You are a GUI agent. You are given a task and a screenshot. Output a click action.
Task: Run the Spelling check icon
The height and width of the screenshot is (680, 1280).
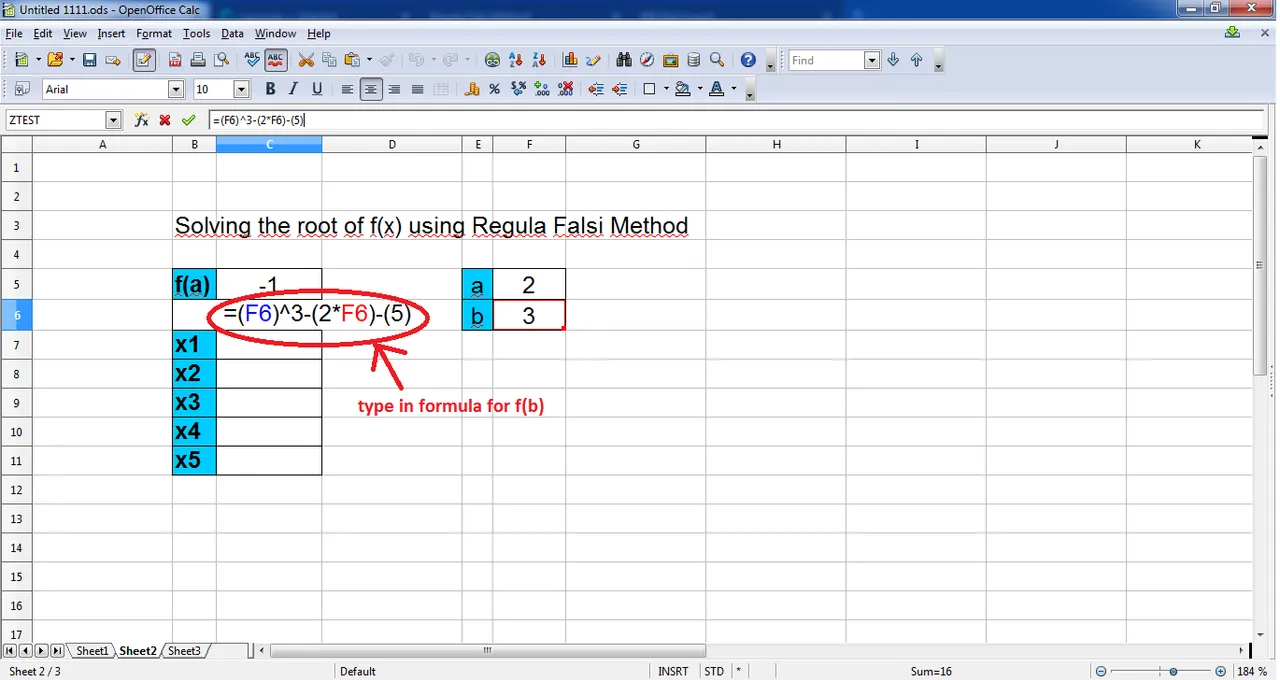252,60
